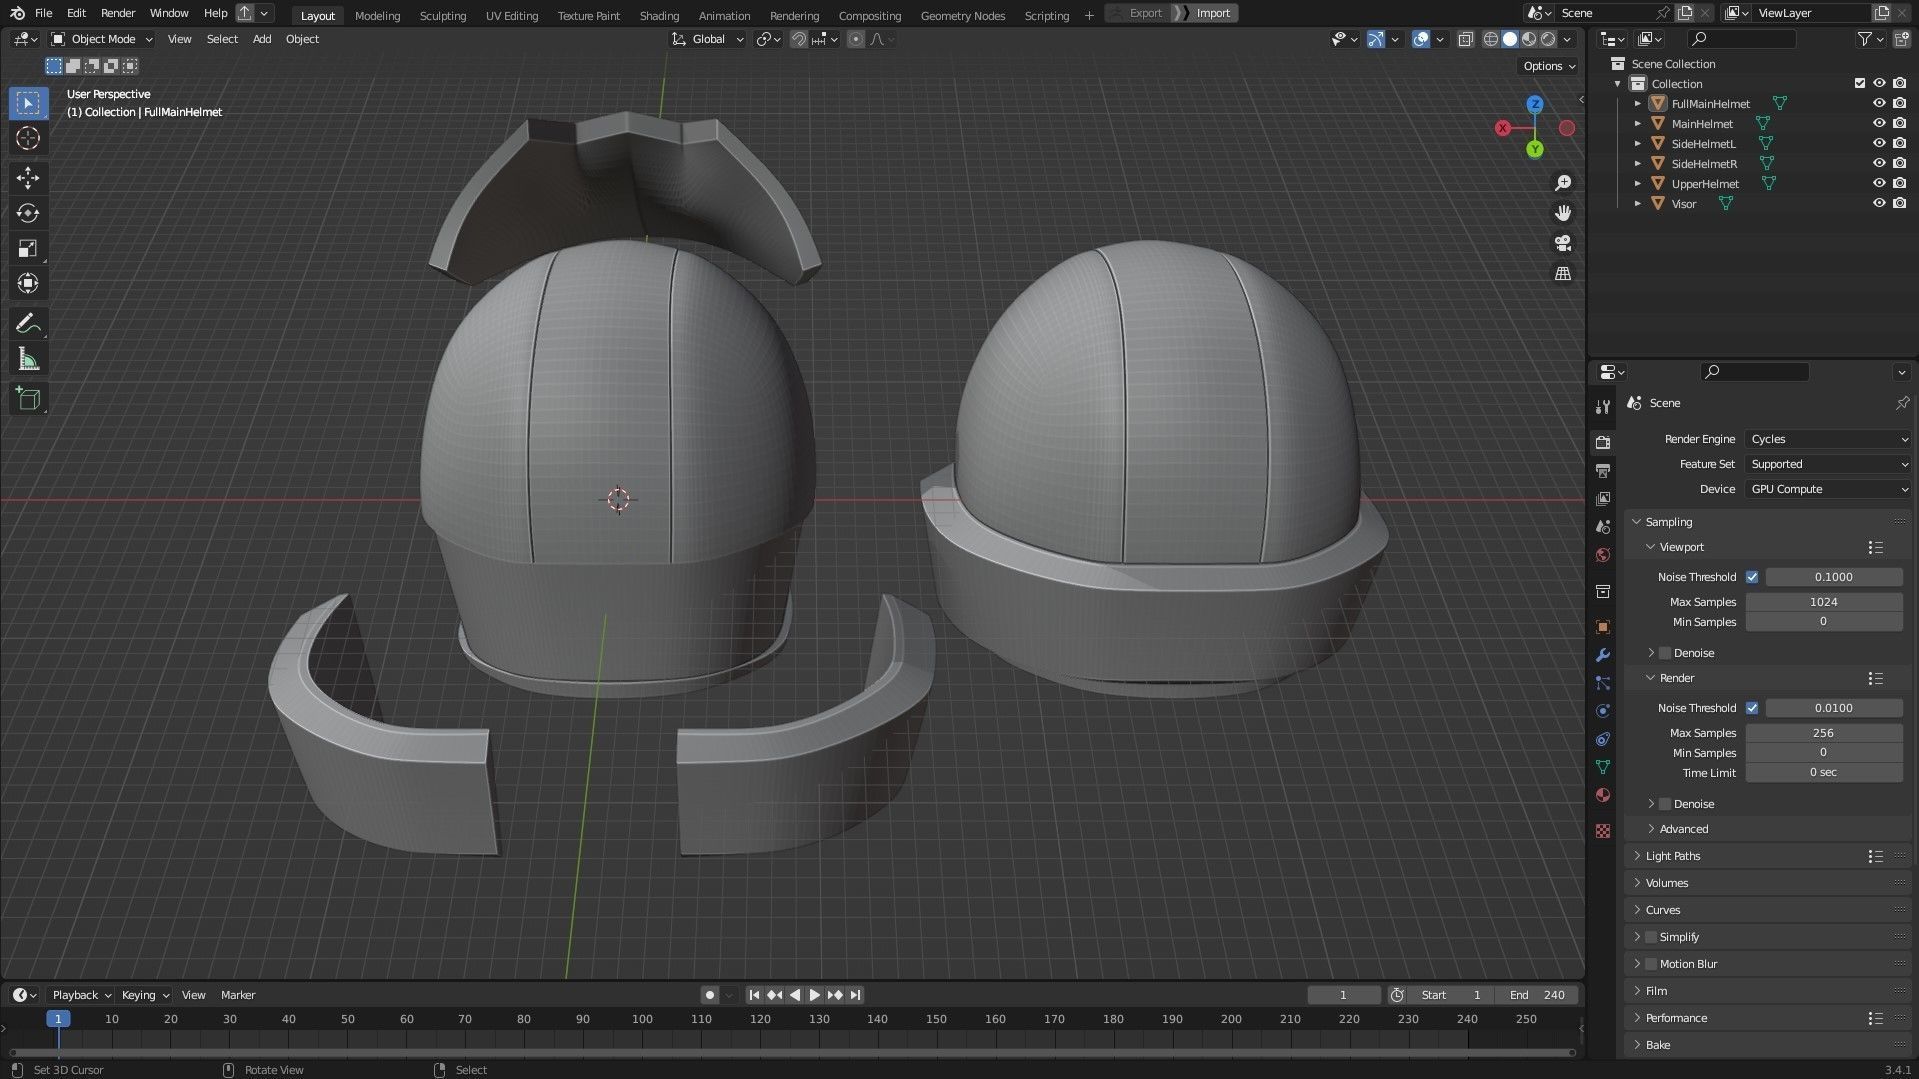This screenshot has height=1079, width=1919.
Task: Enable Simplify checkbox
Action: (x=1651, y=937)
